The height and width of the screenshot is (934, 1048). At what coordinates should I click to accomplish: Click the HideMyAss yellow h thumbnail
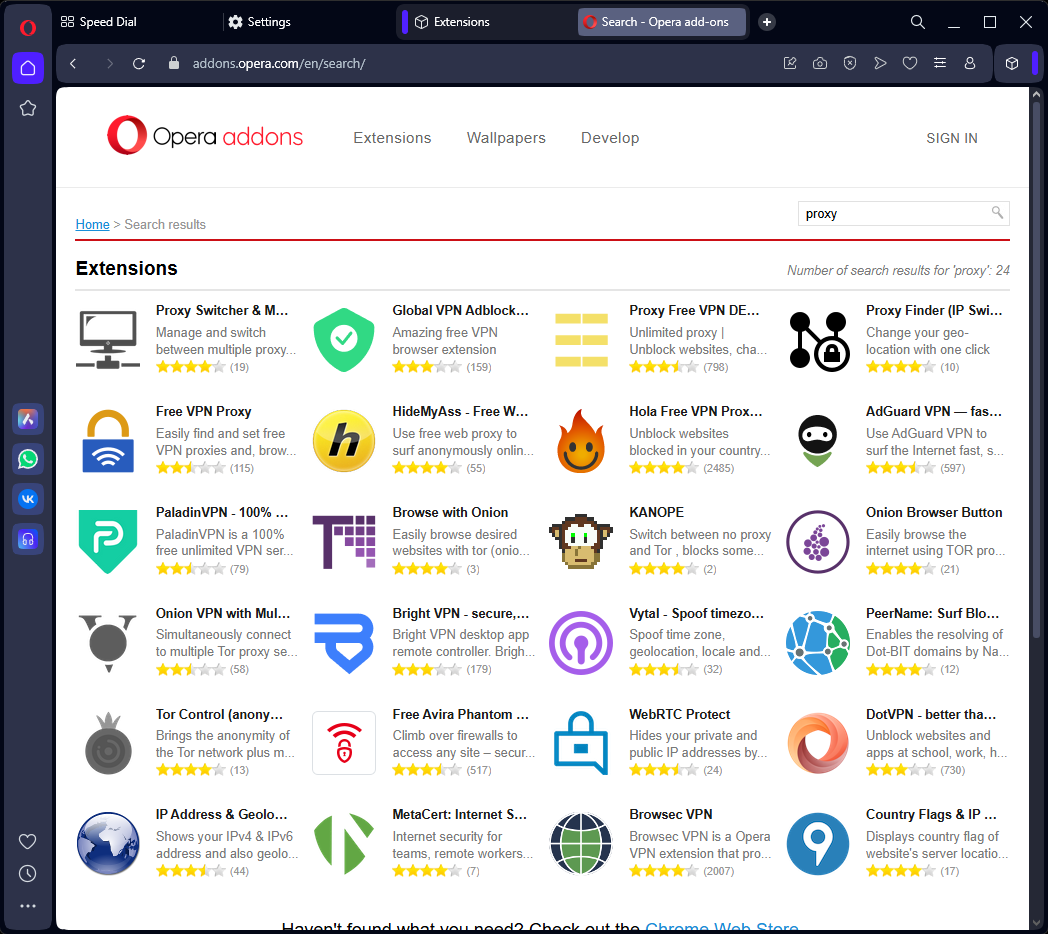344,441
